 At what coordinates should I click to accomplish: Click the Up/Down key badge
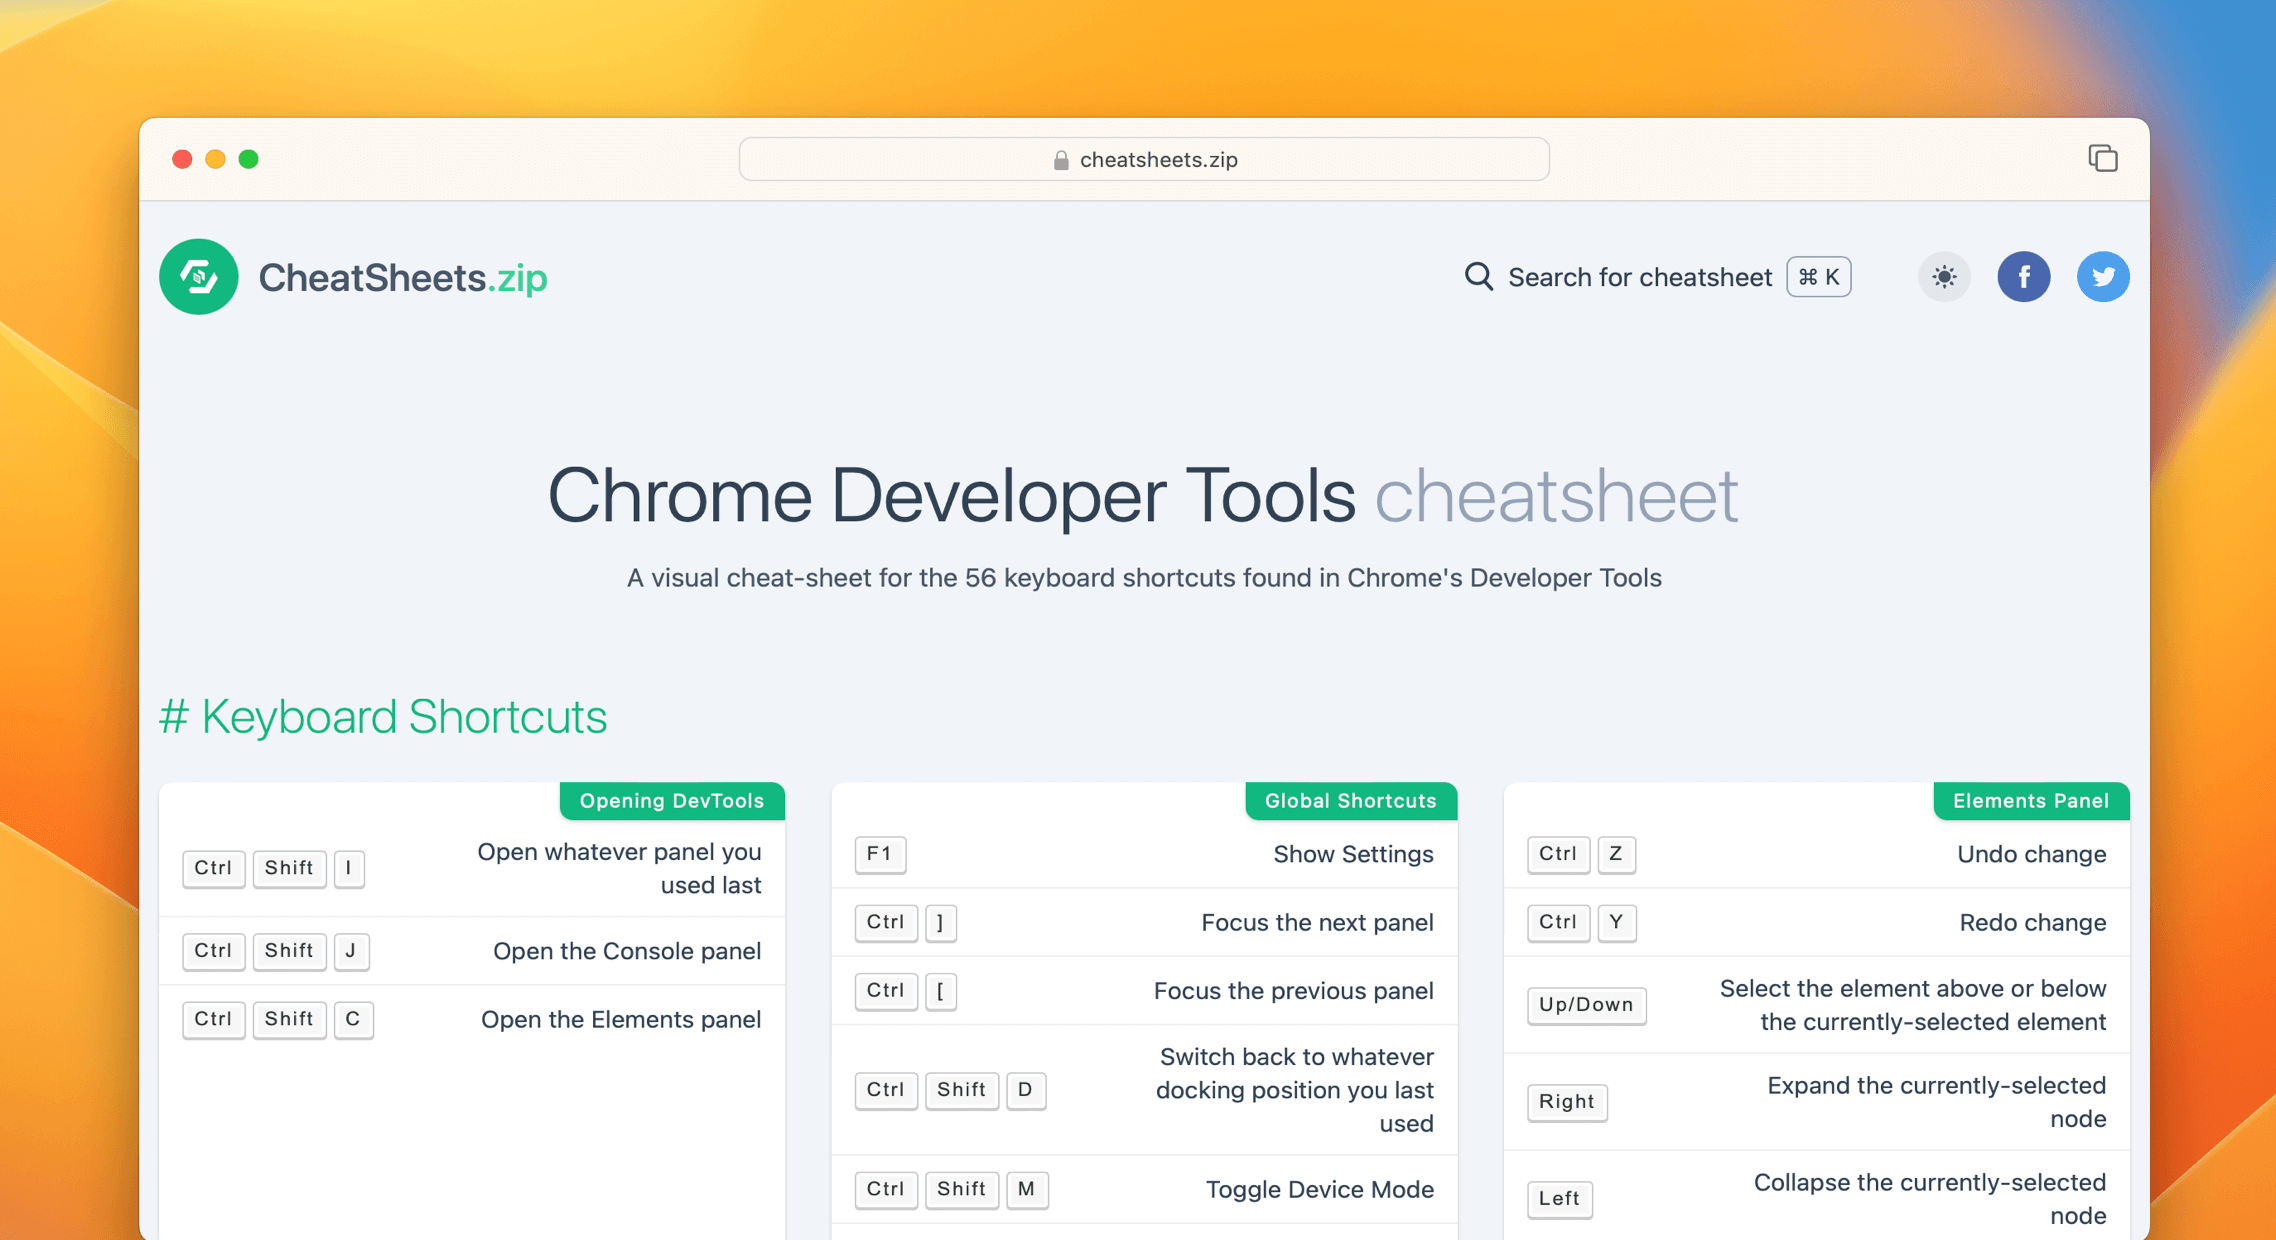1585,1005
